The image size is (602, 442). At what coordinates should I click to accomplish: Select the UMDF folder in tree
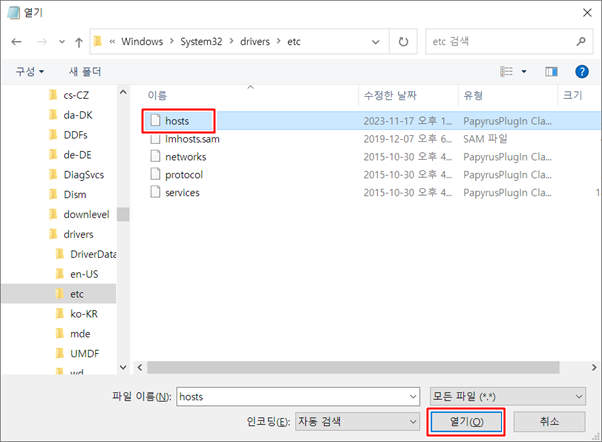[84, 354]
